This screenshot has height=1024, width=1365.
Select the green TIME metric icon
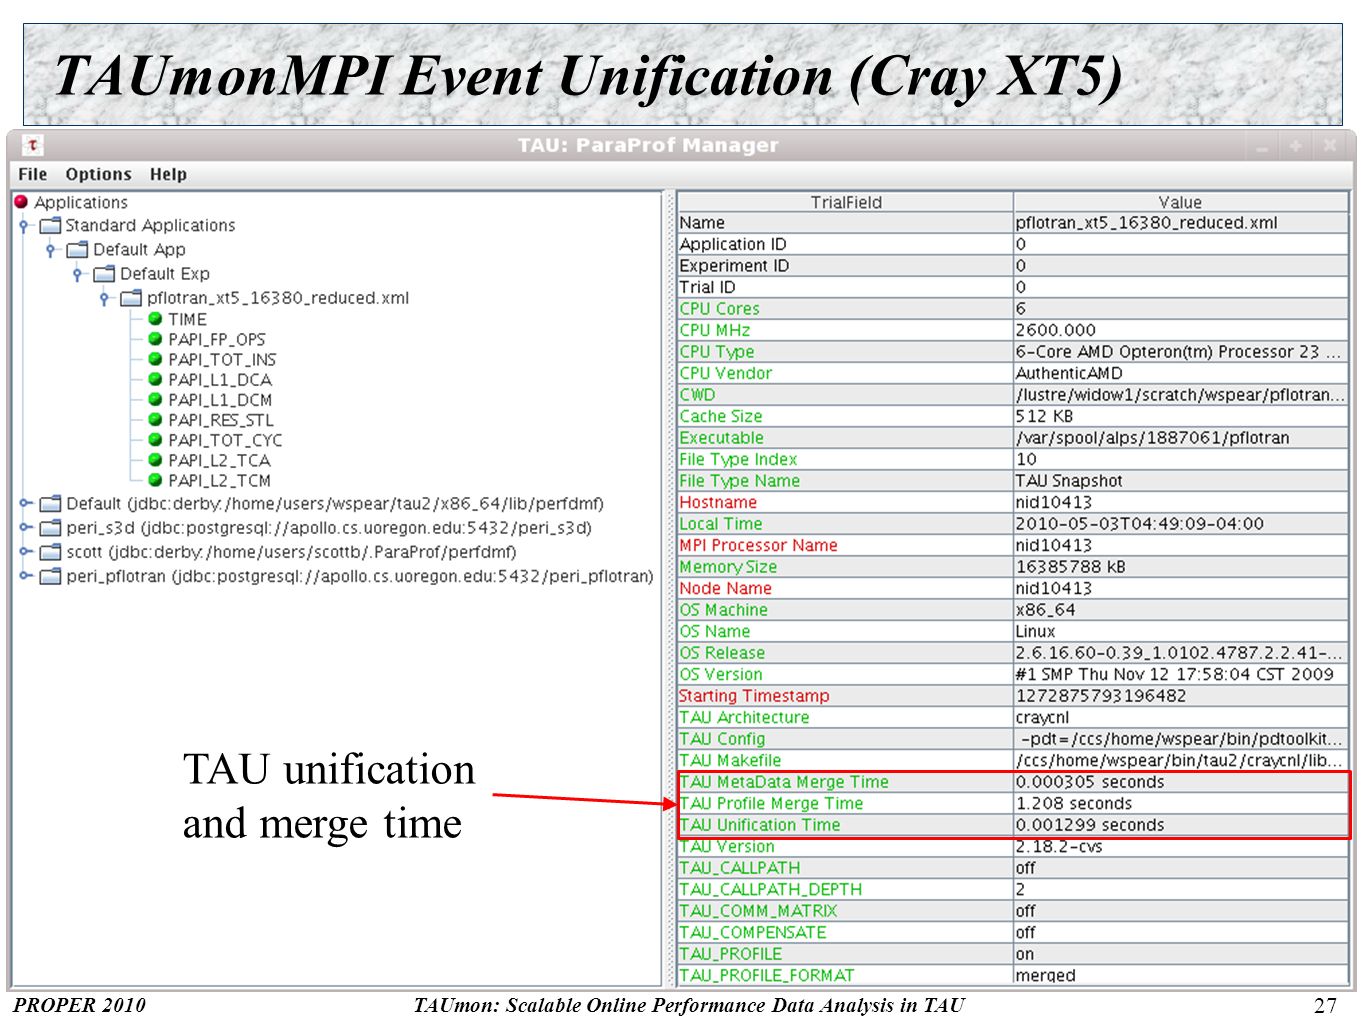pos(155,319)
